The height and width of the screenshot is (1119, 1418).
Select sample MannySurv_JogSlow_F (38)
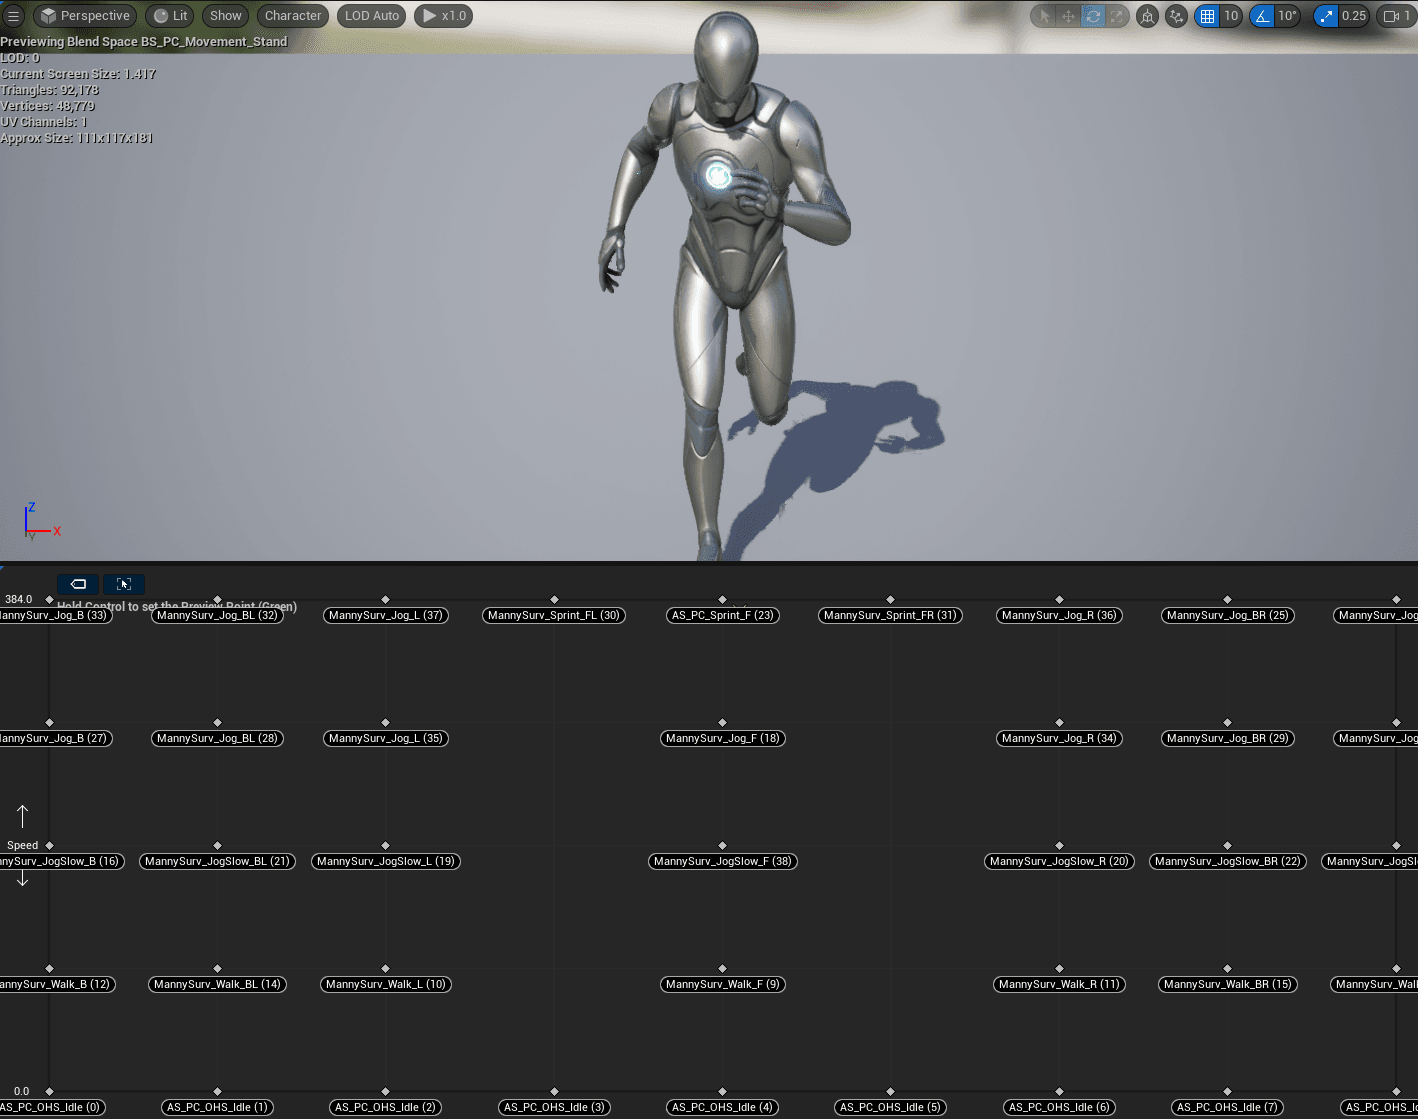(x=722, y=861)
